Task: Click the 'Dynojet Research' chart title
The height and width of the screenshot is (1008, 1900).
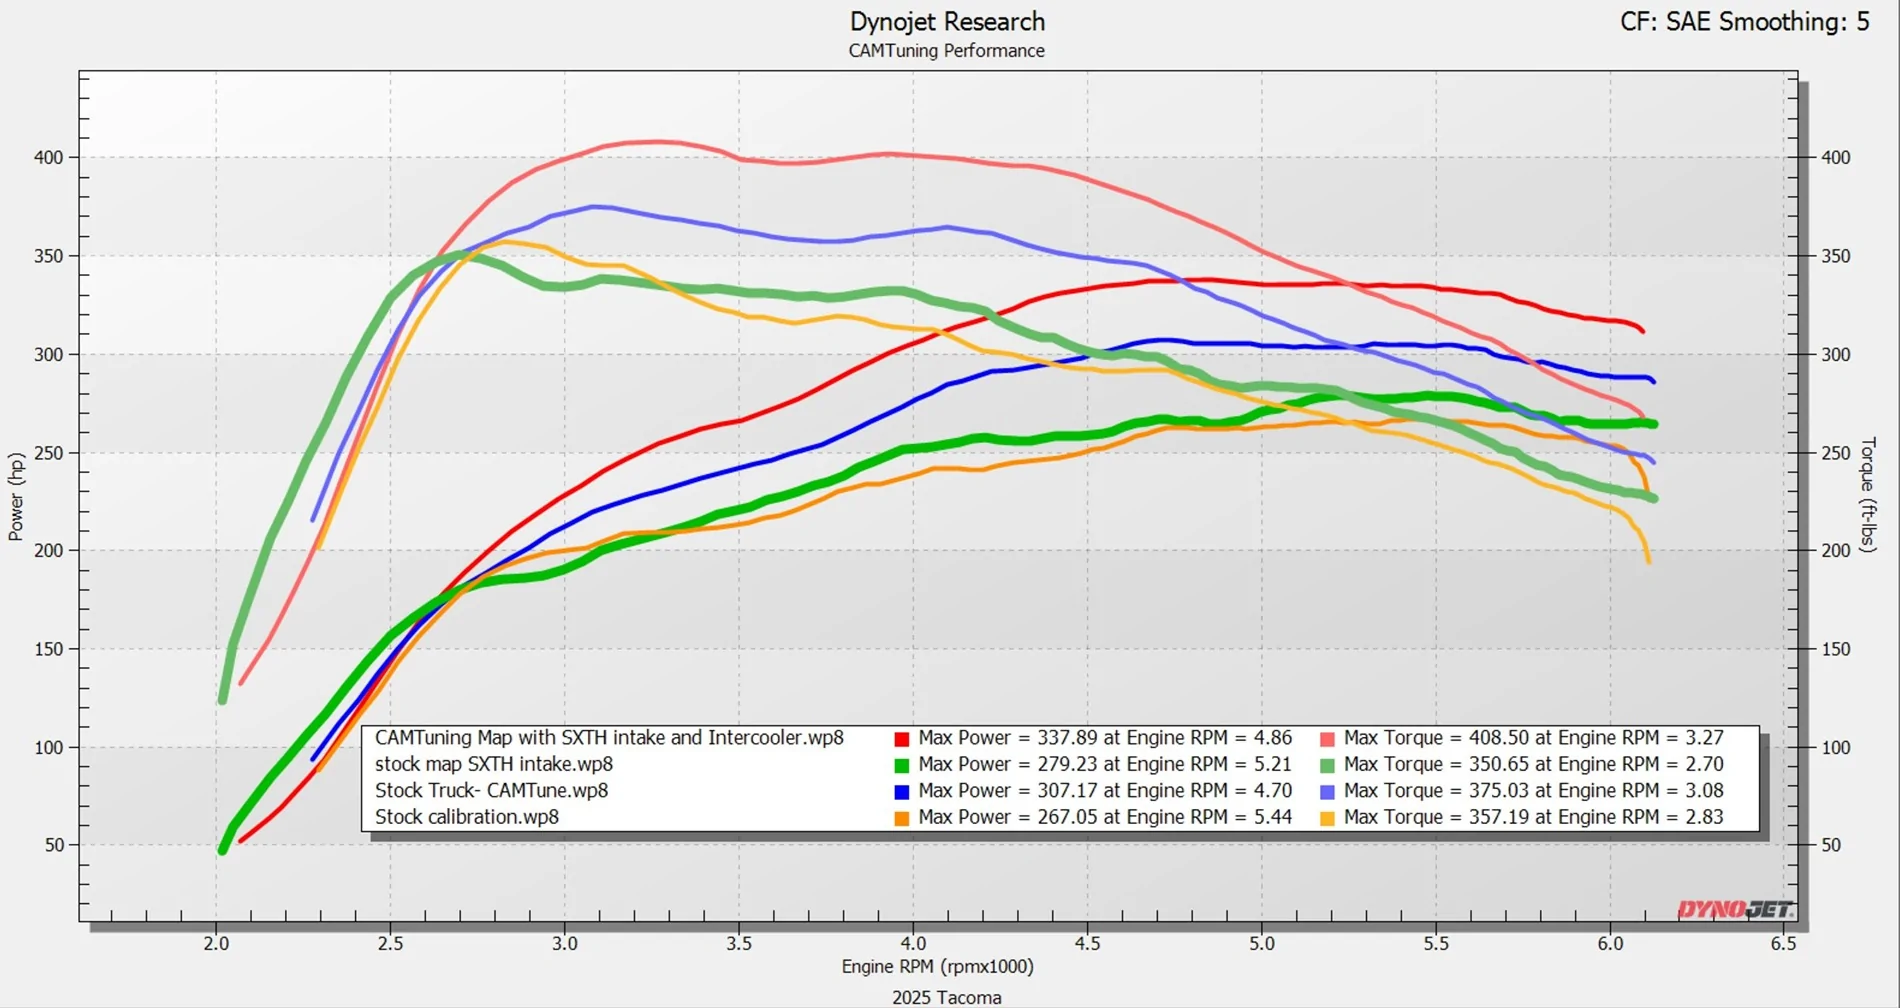Action: pyautogui.click(x=946, y=21)
